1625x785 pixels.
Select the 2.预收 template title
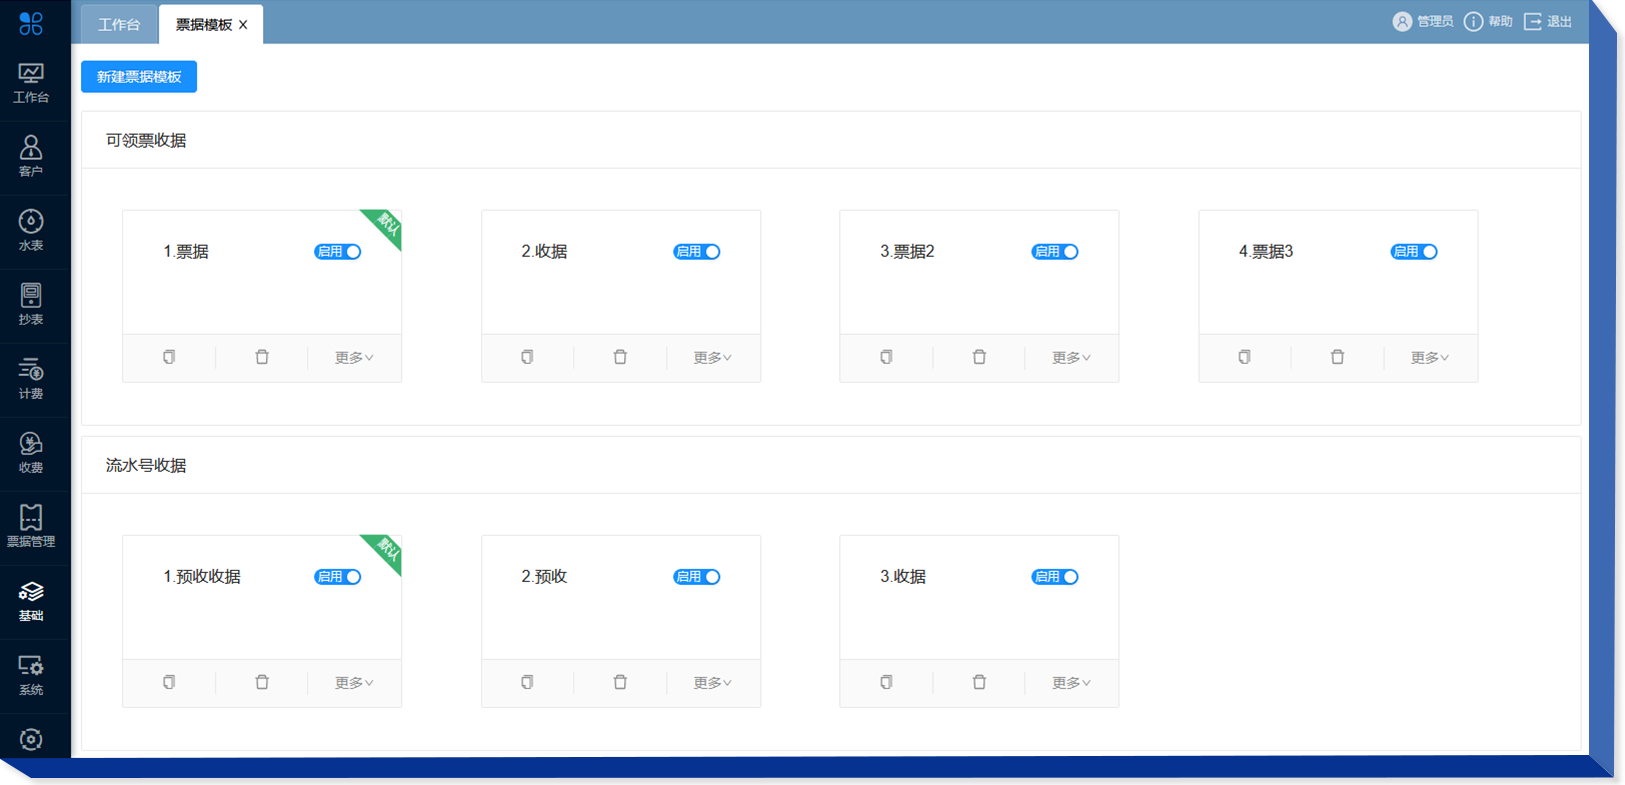tap(544, 577)
